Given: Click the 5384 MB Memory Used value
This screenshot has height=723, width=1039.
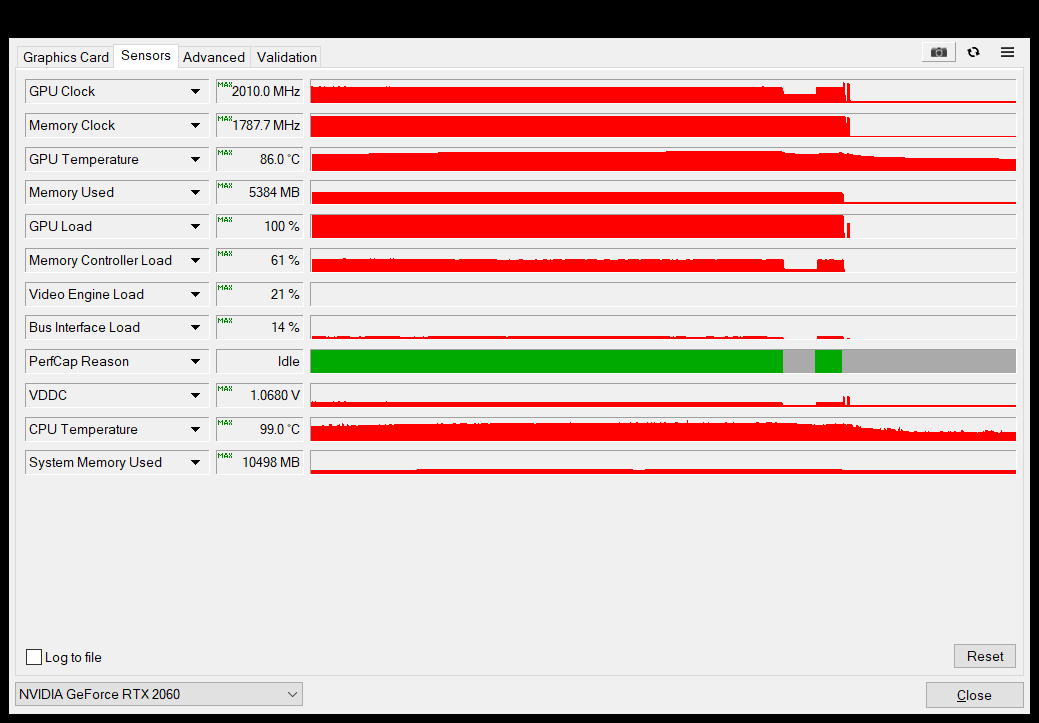Looking at the screenshot, I should tap(260, 192).
